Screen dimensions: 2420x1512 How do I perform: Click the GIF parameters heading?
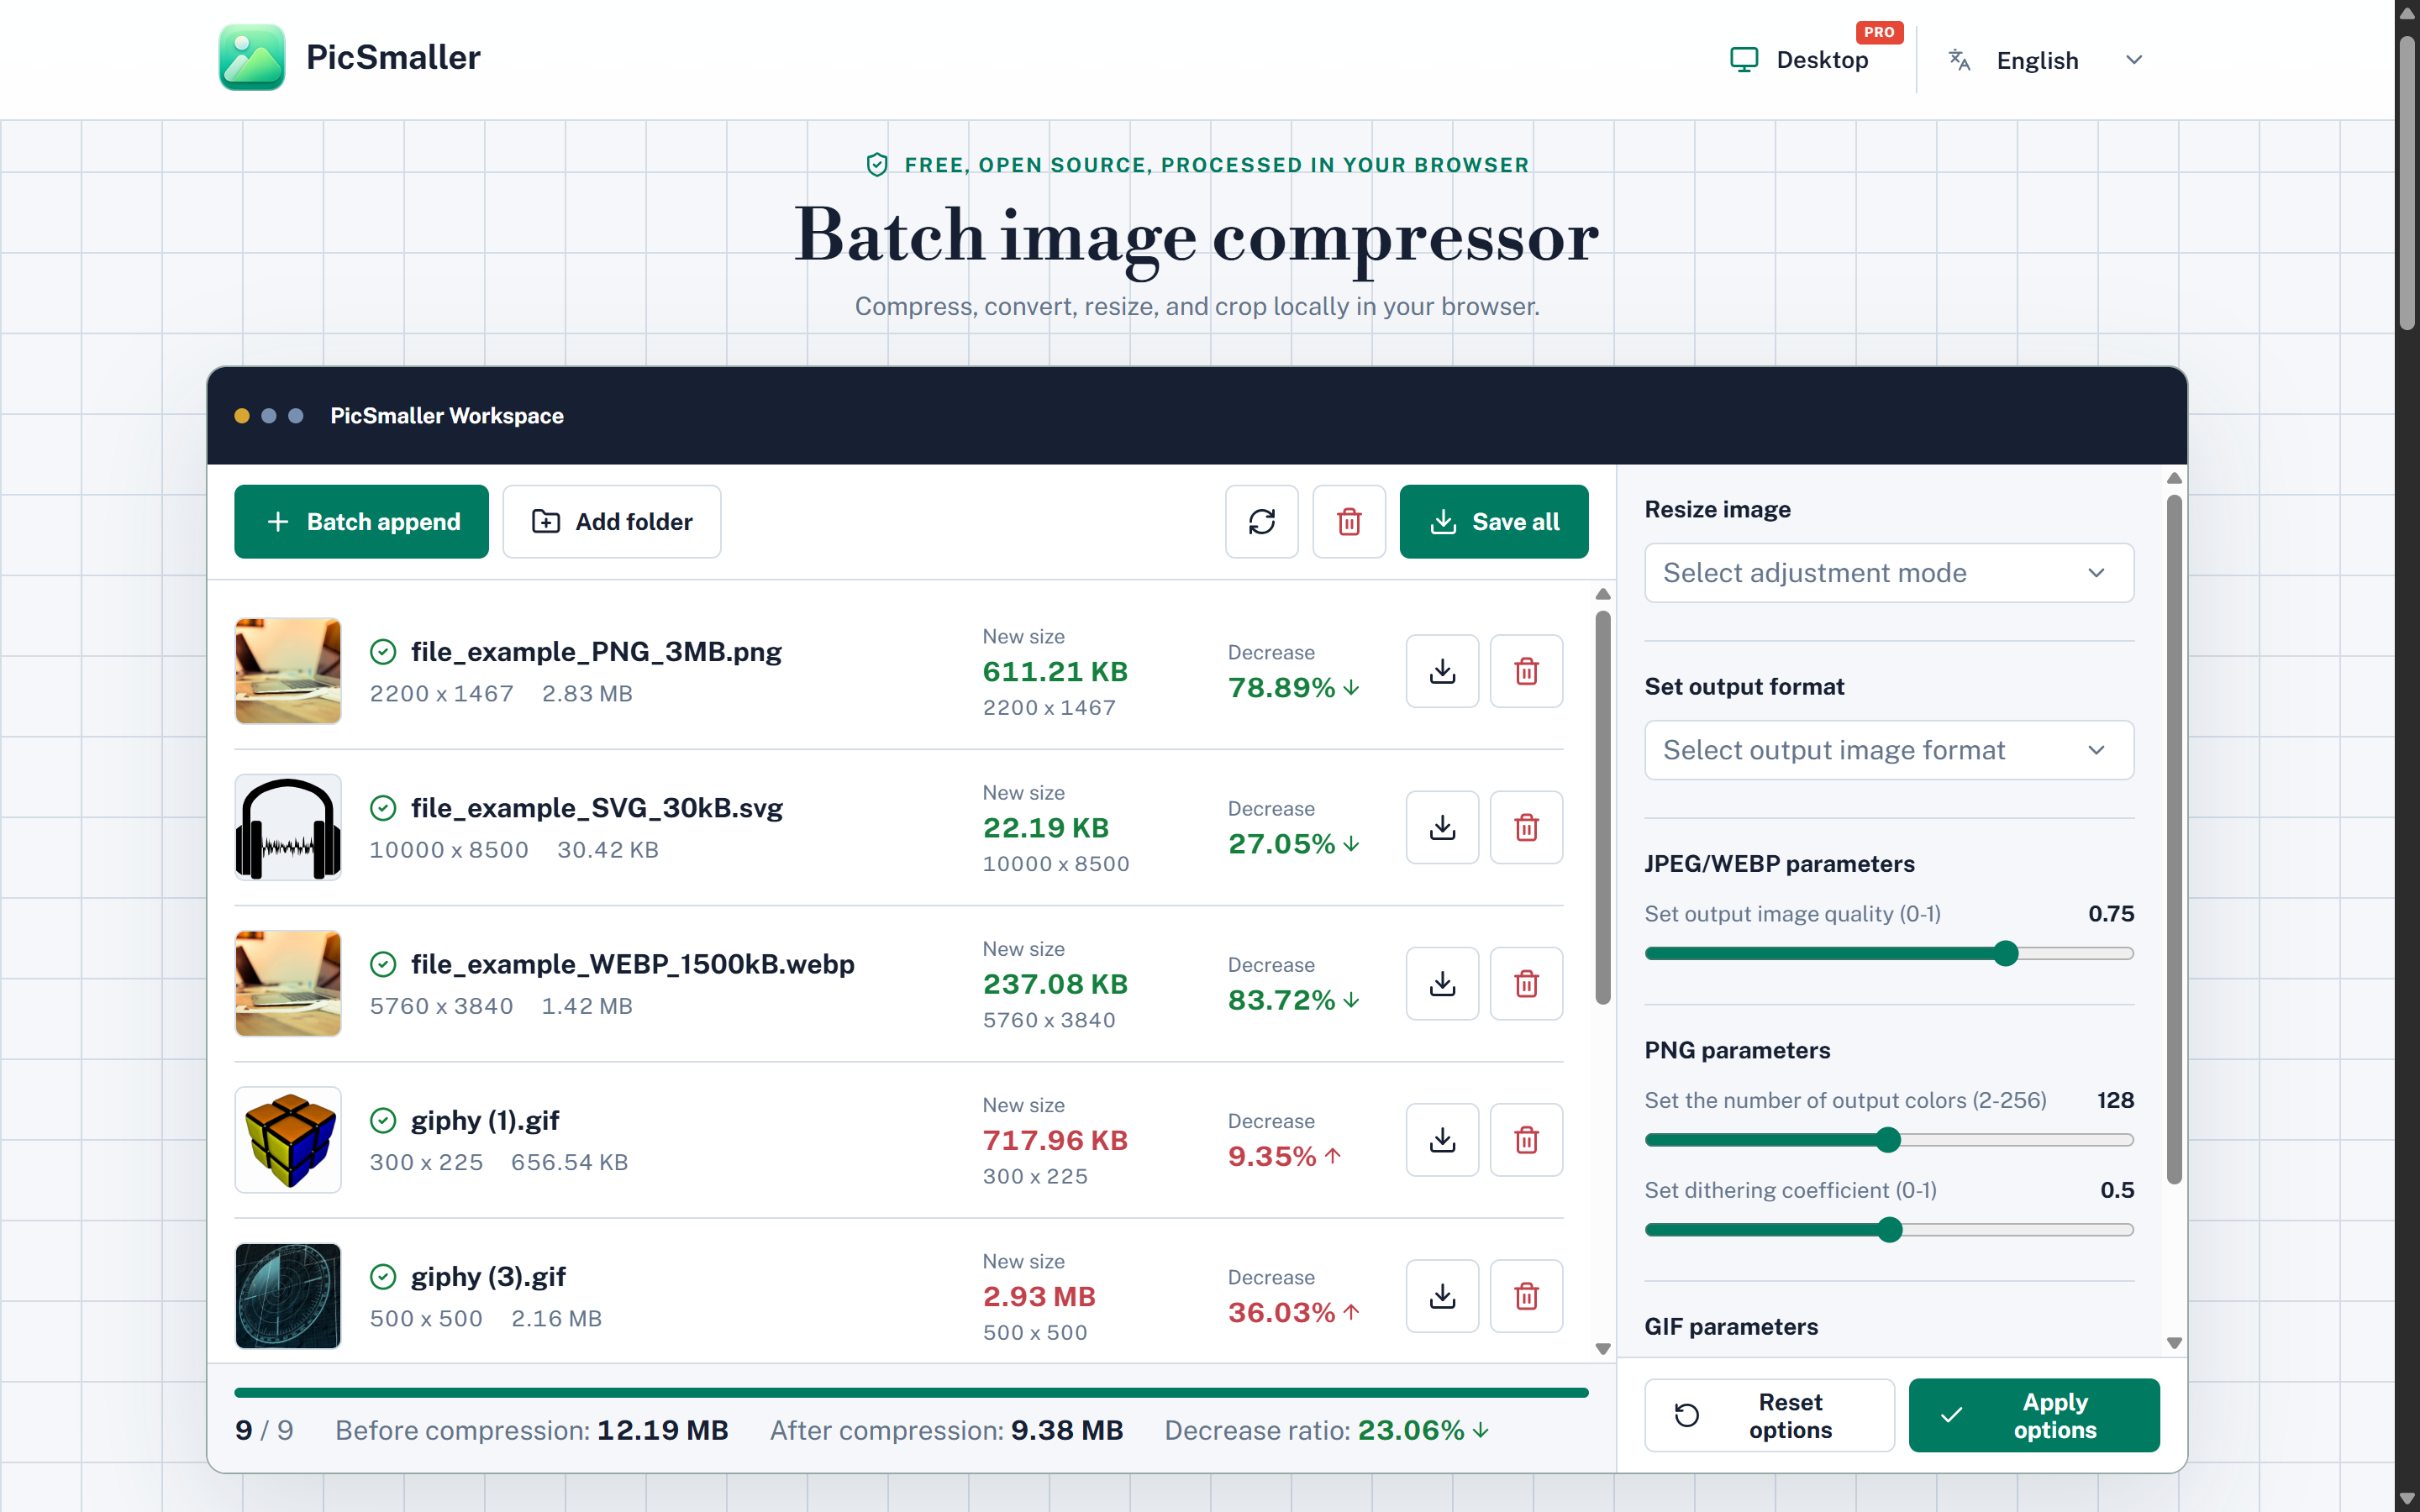click(x=1731, y=1326)
